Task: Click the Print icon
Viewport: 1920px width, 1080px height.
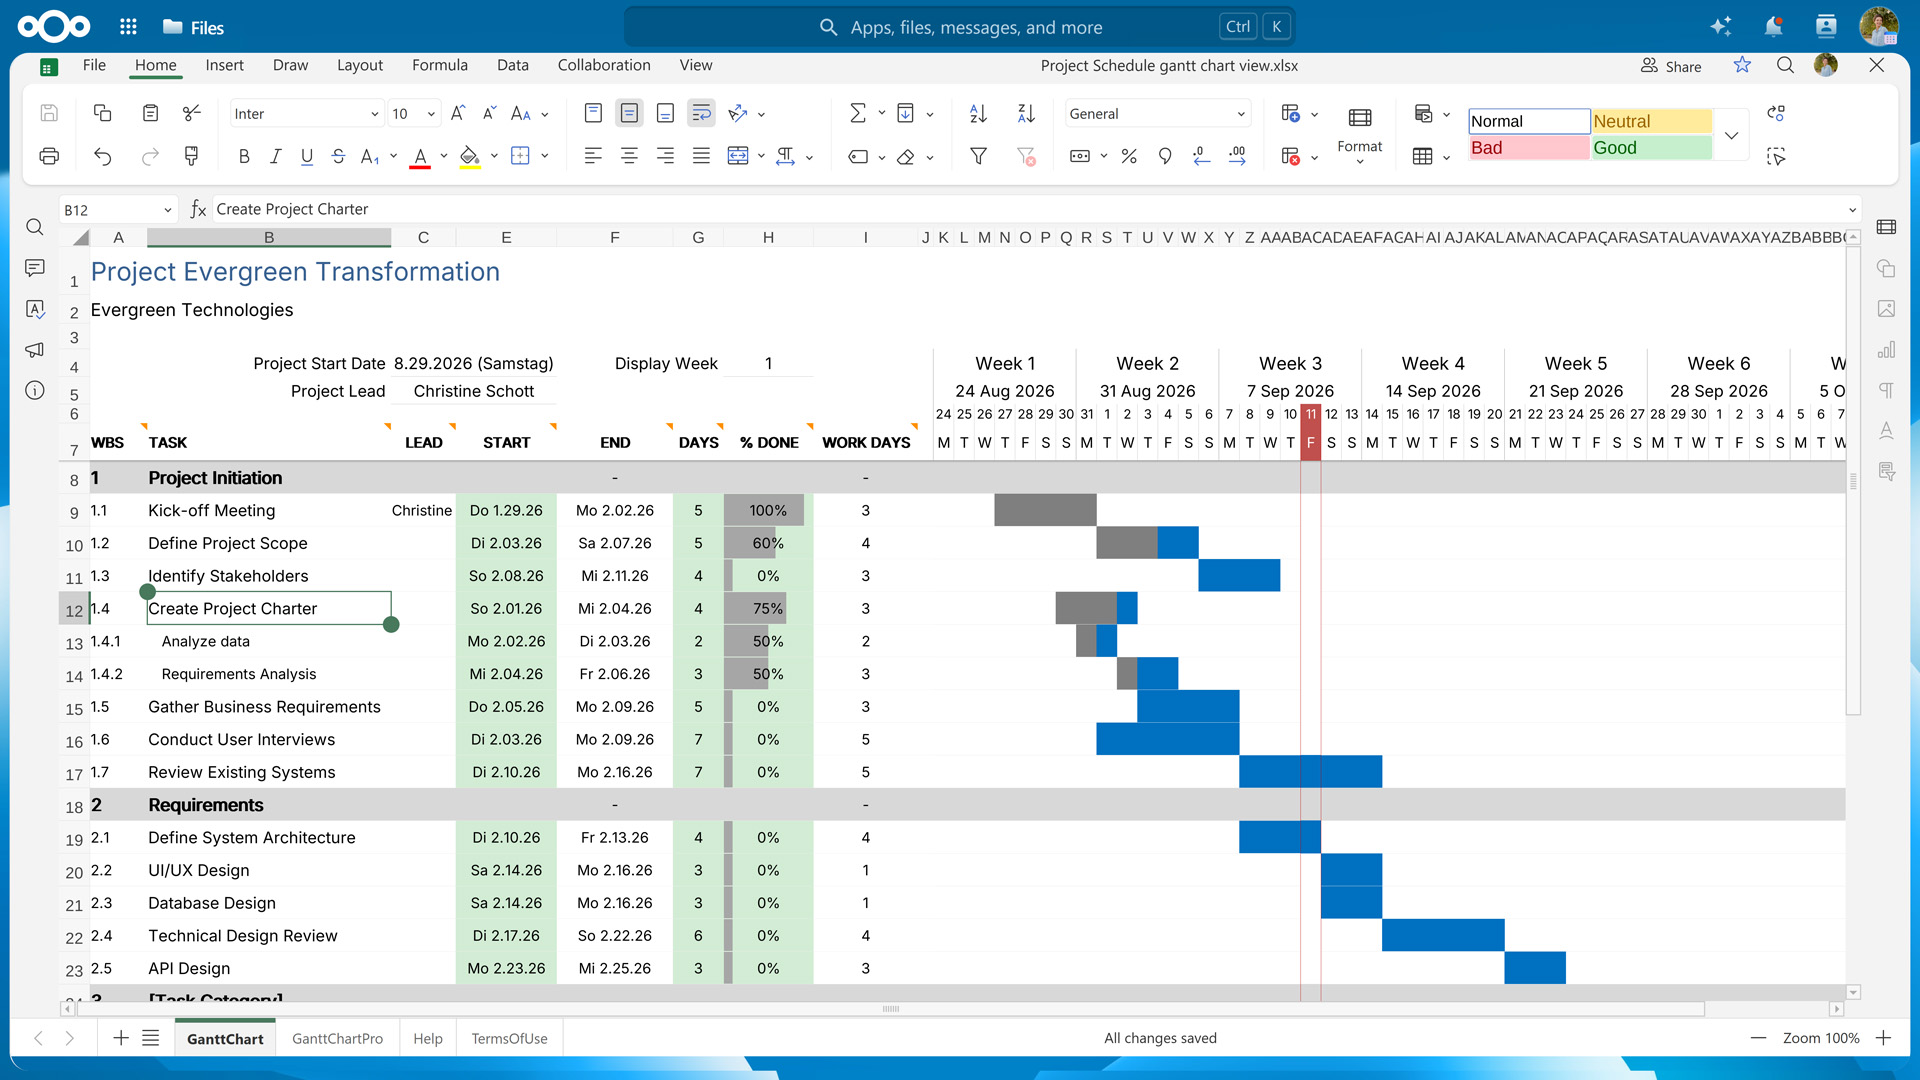Action: [49, 156]
